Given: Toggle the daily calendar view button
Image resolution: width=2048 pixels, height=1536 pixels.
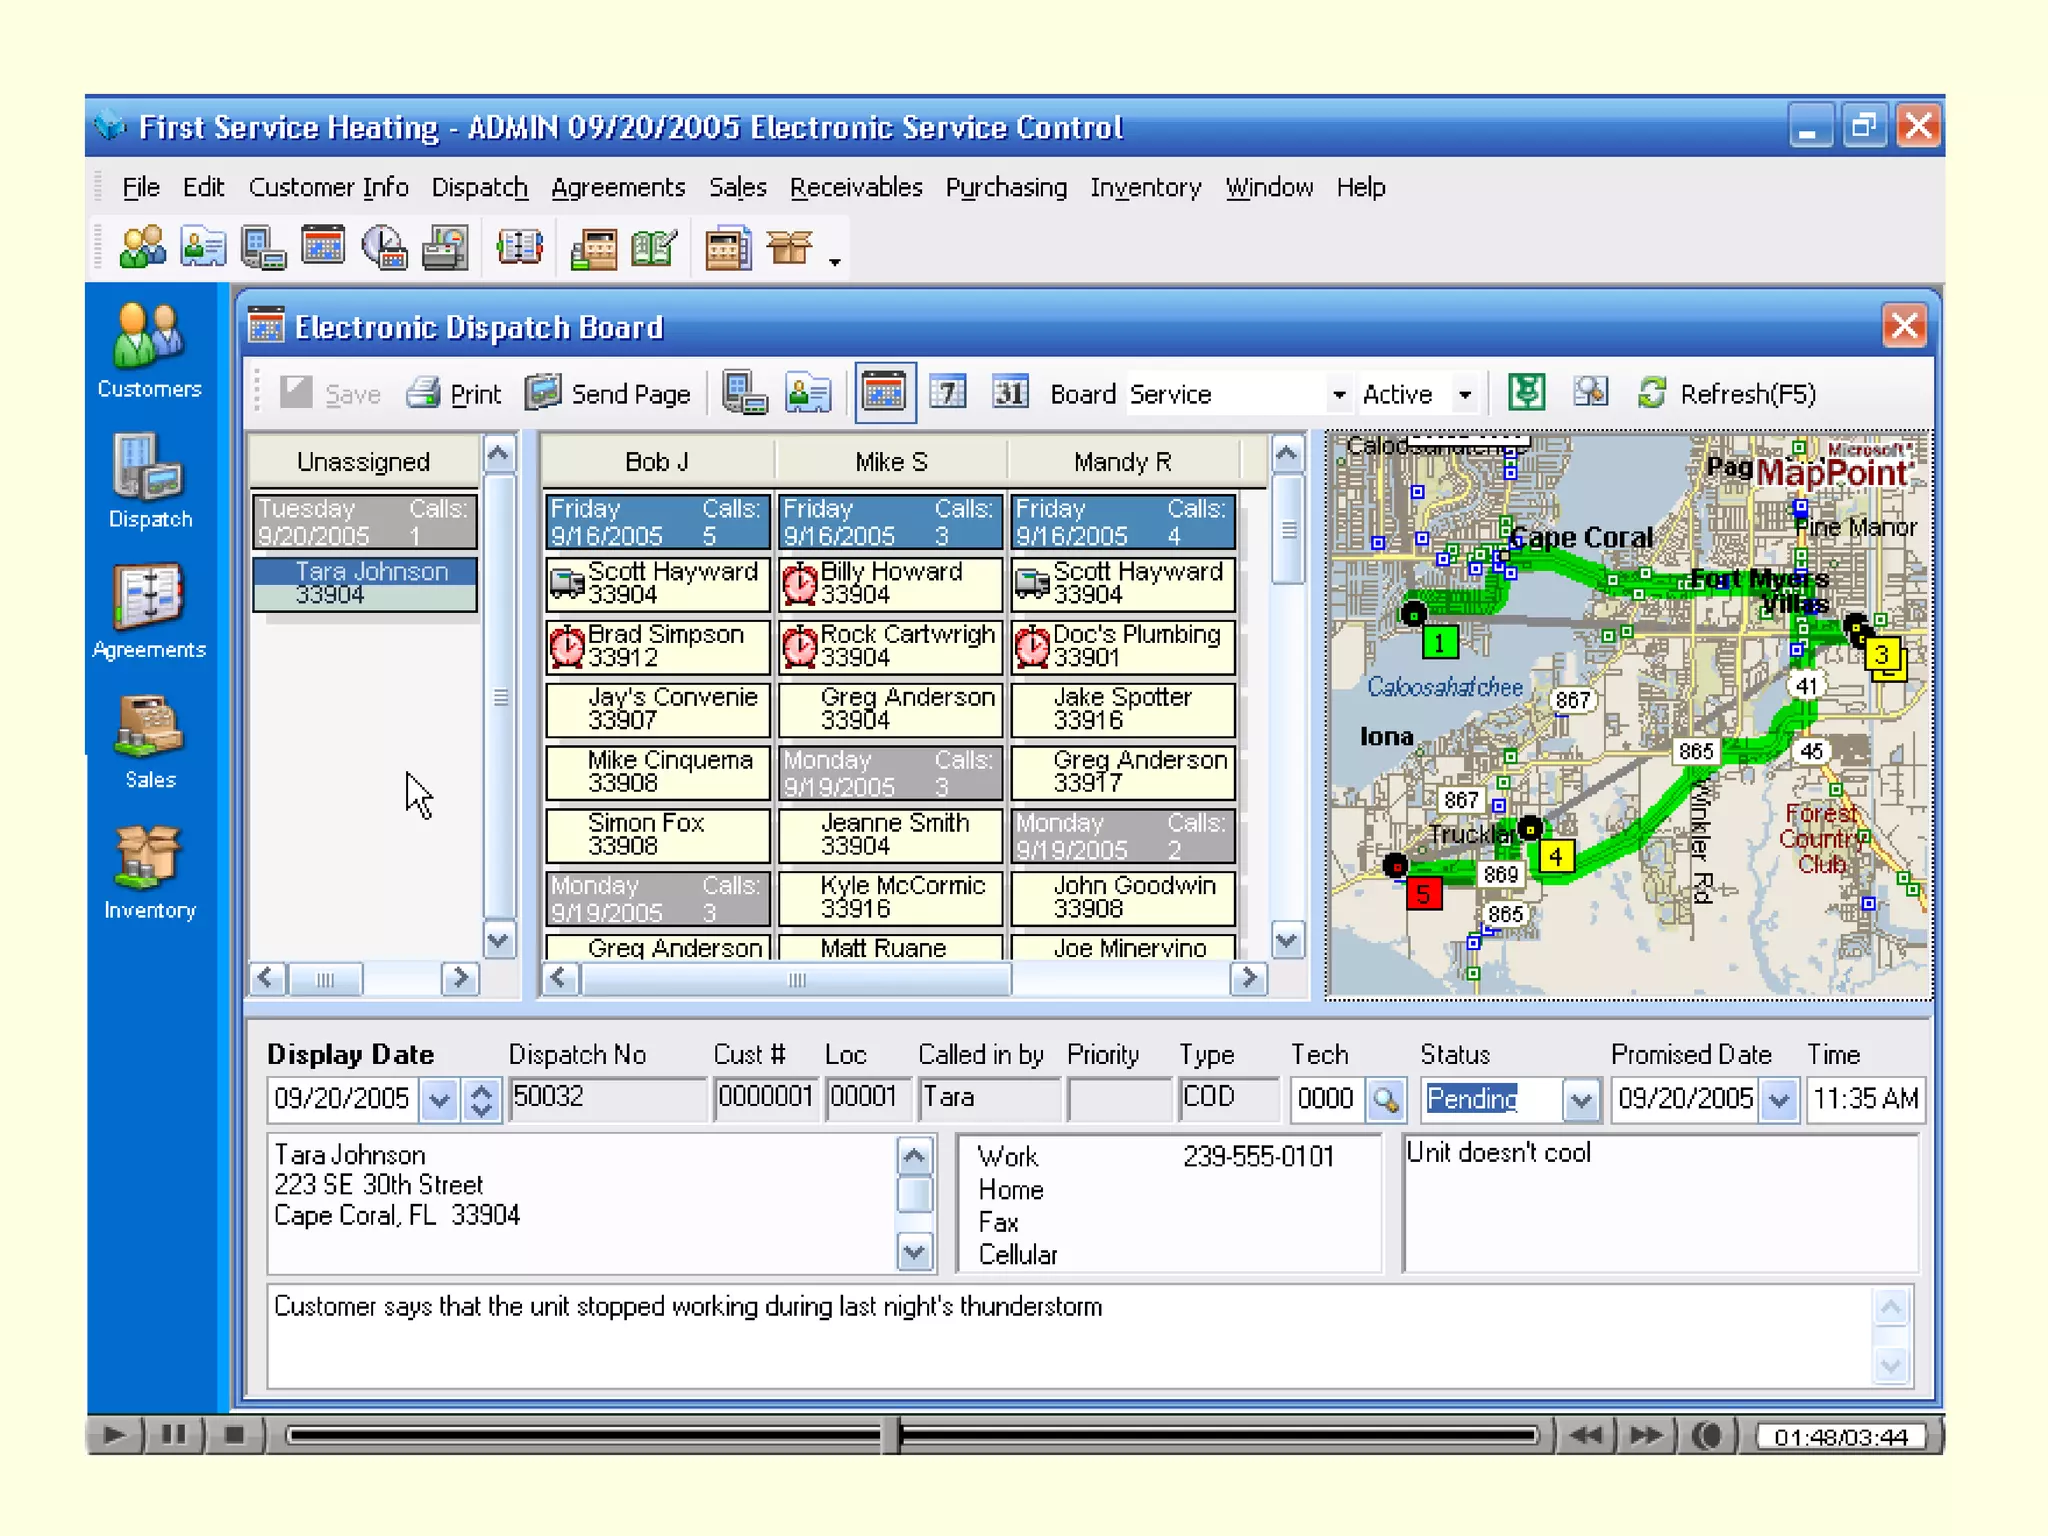Looking at the screenshot, I should pos(885,392).
